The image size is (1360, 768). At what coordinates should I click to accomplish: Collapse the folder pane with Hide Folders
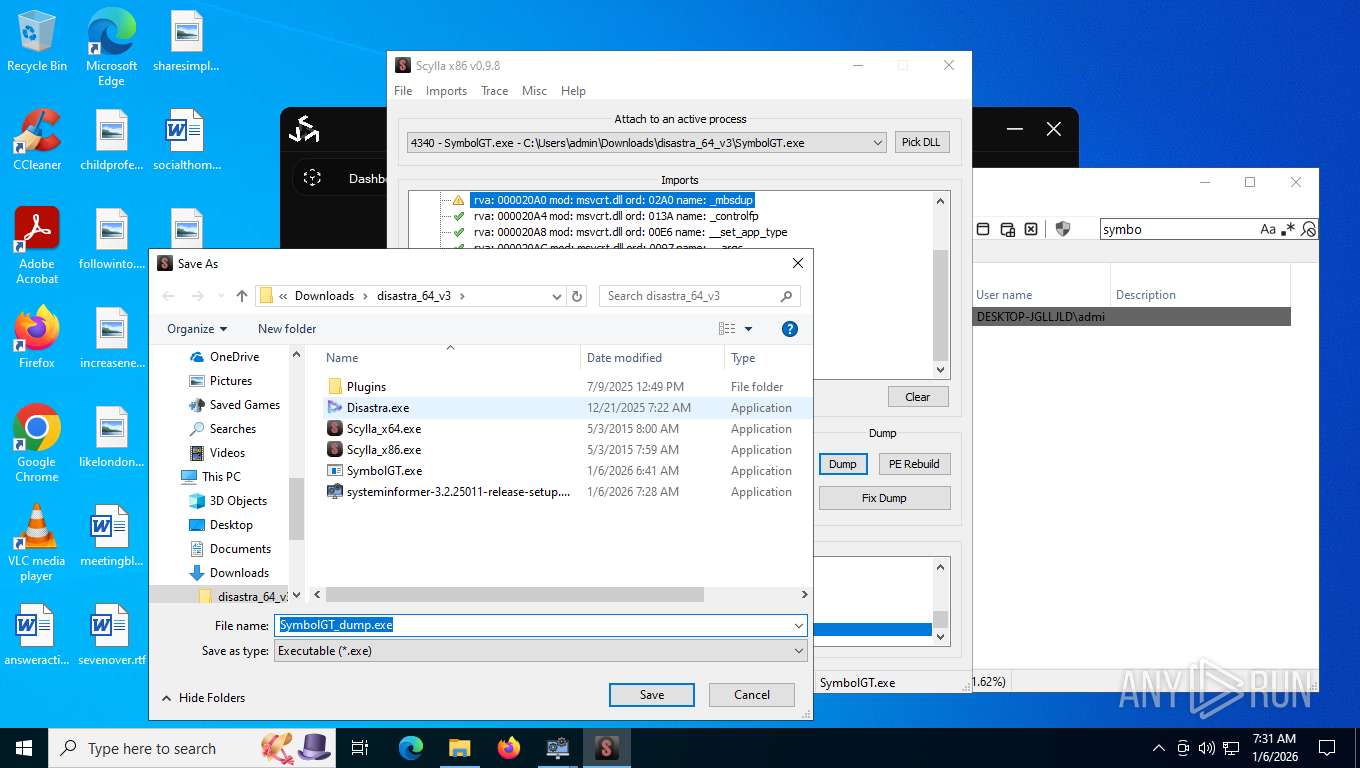pyautogui.click(x=202, y=698)
